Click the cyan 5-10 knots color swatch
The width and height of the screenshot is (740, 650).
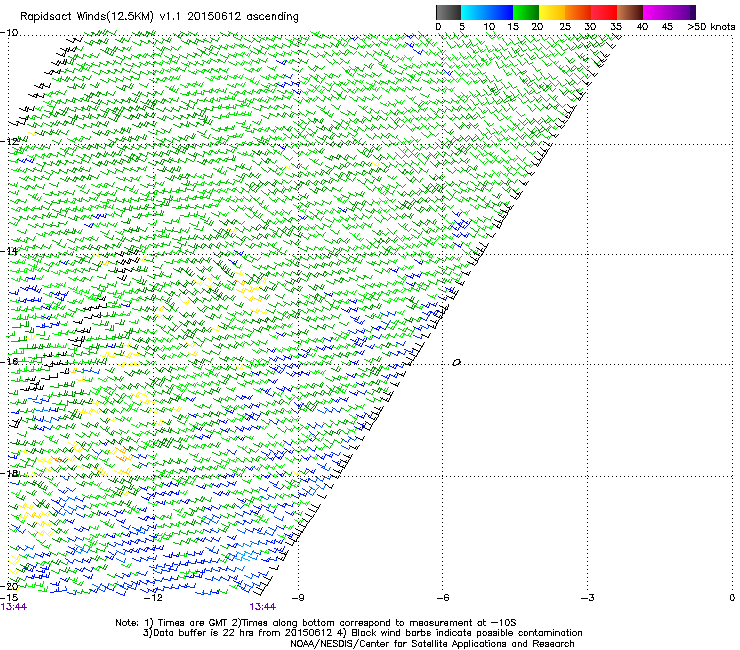pyautogui.click(x=474, y=12)
